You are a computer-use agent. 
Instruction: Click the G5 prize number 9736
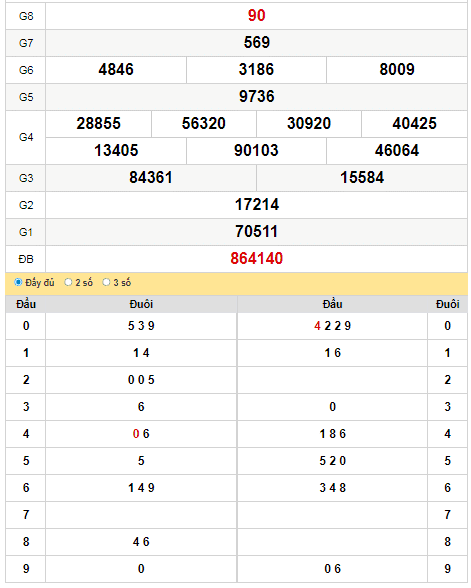[256, 97]
